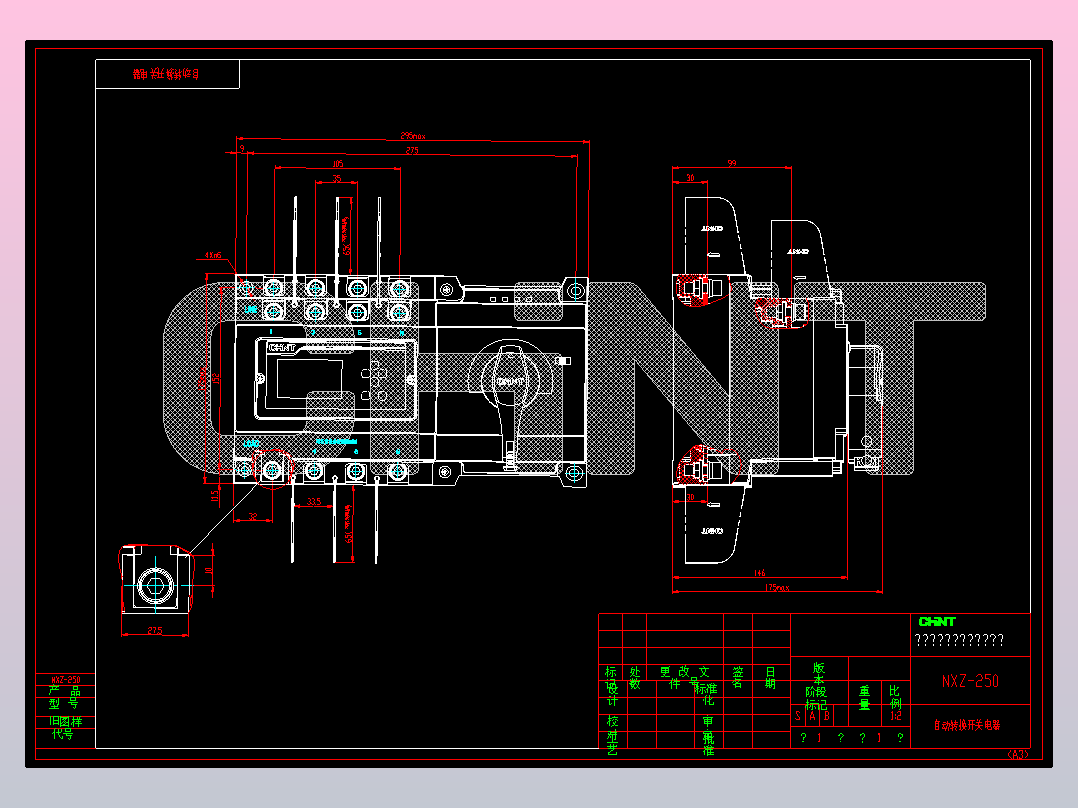Click the "4Xø6" hole callout
The image size is (1078, 808).
point(213,255)
